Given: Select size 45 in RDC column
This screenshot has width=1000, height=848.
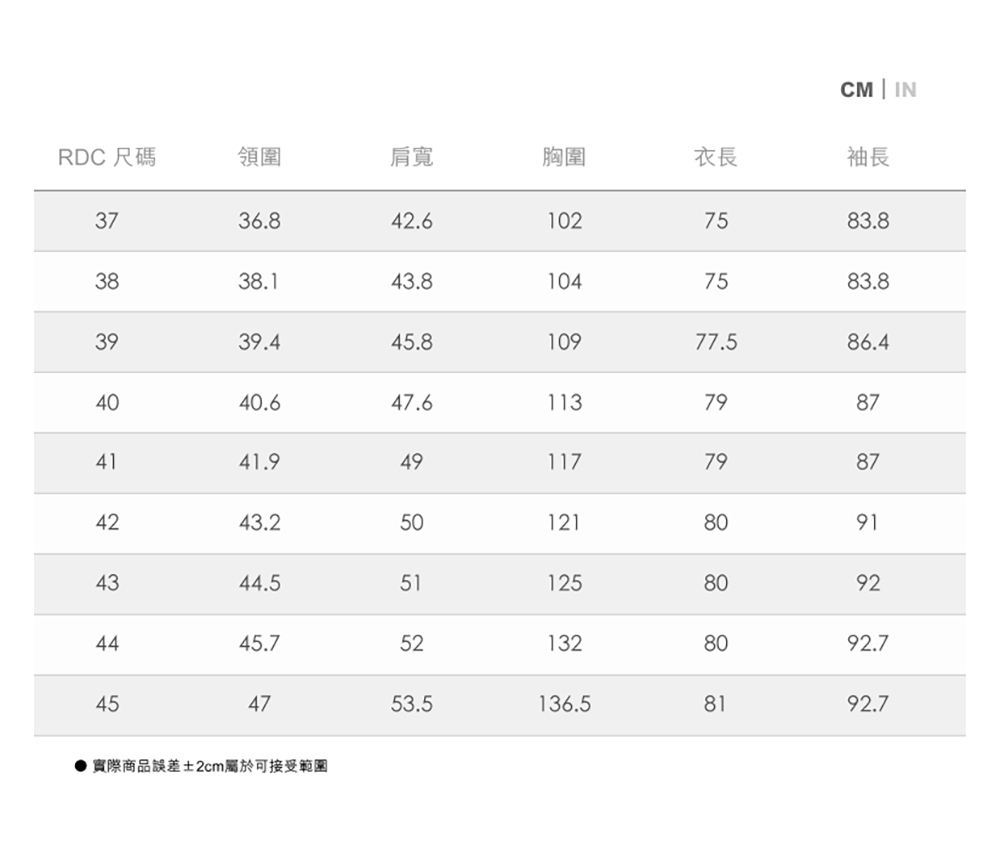Looking at the screenshot, I should coord(107,705).
